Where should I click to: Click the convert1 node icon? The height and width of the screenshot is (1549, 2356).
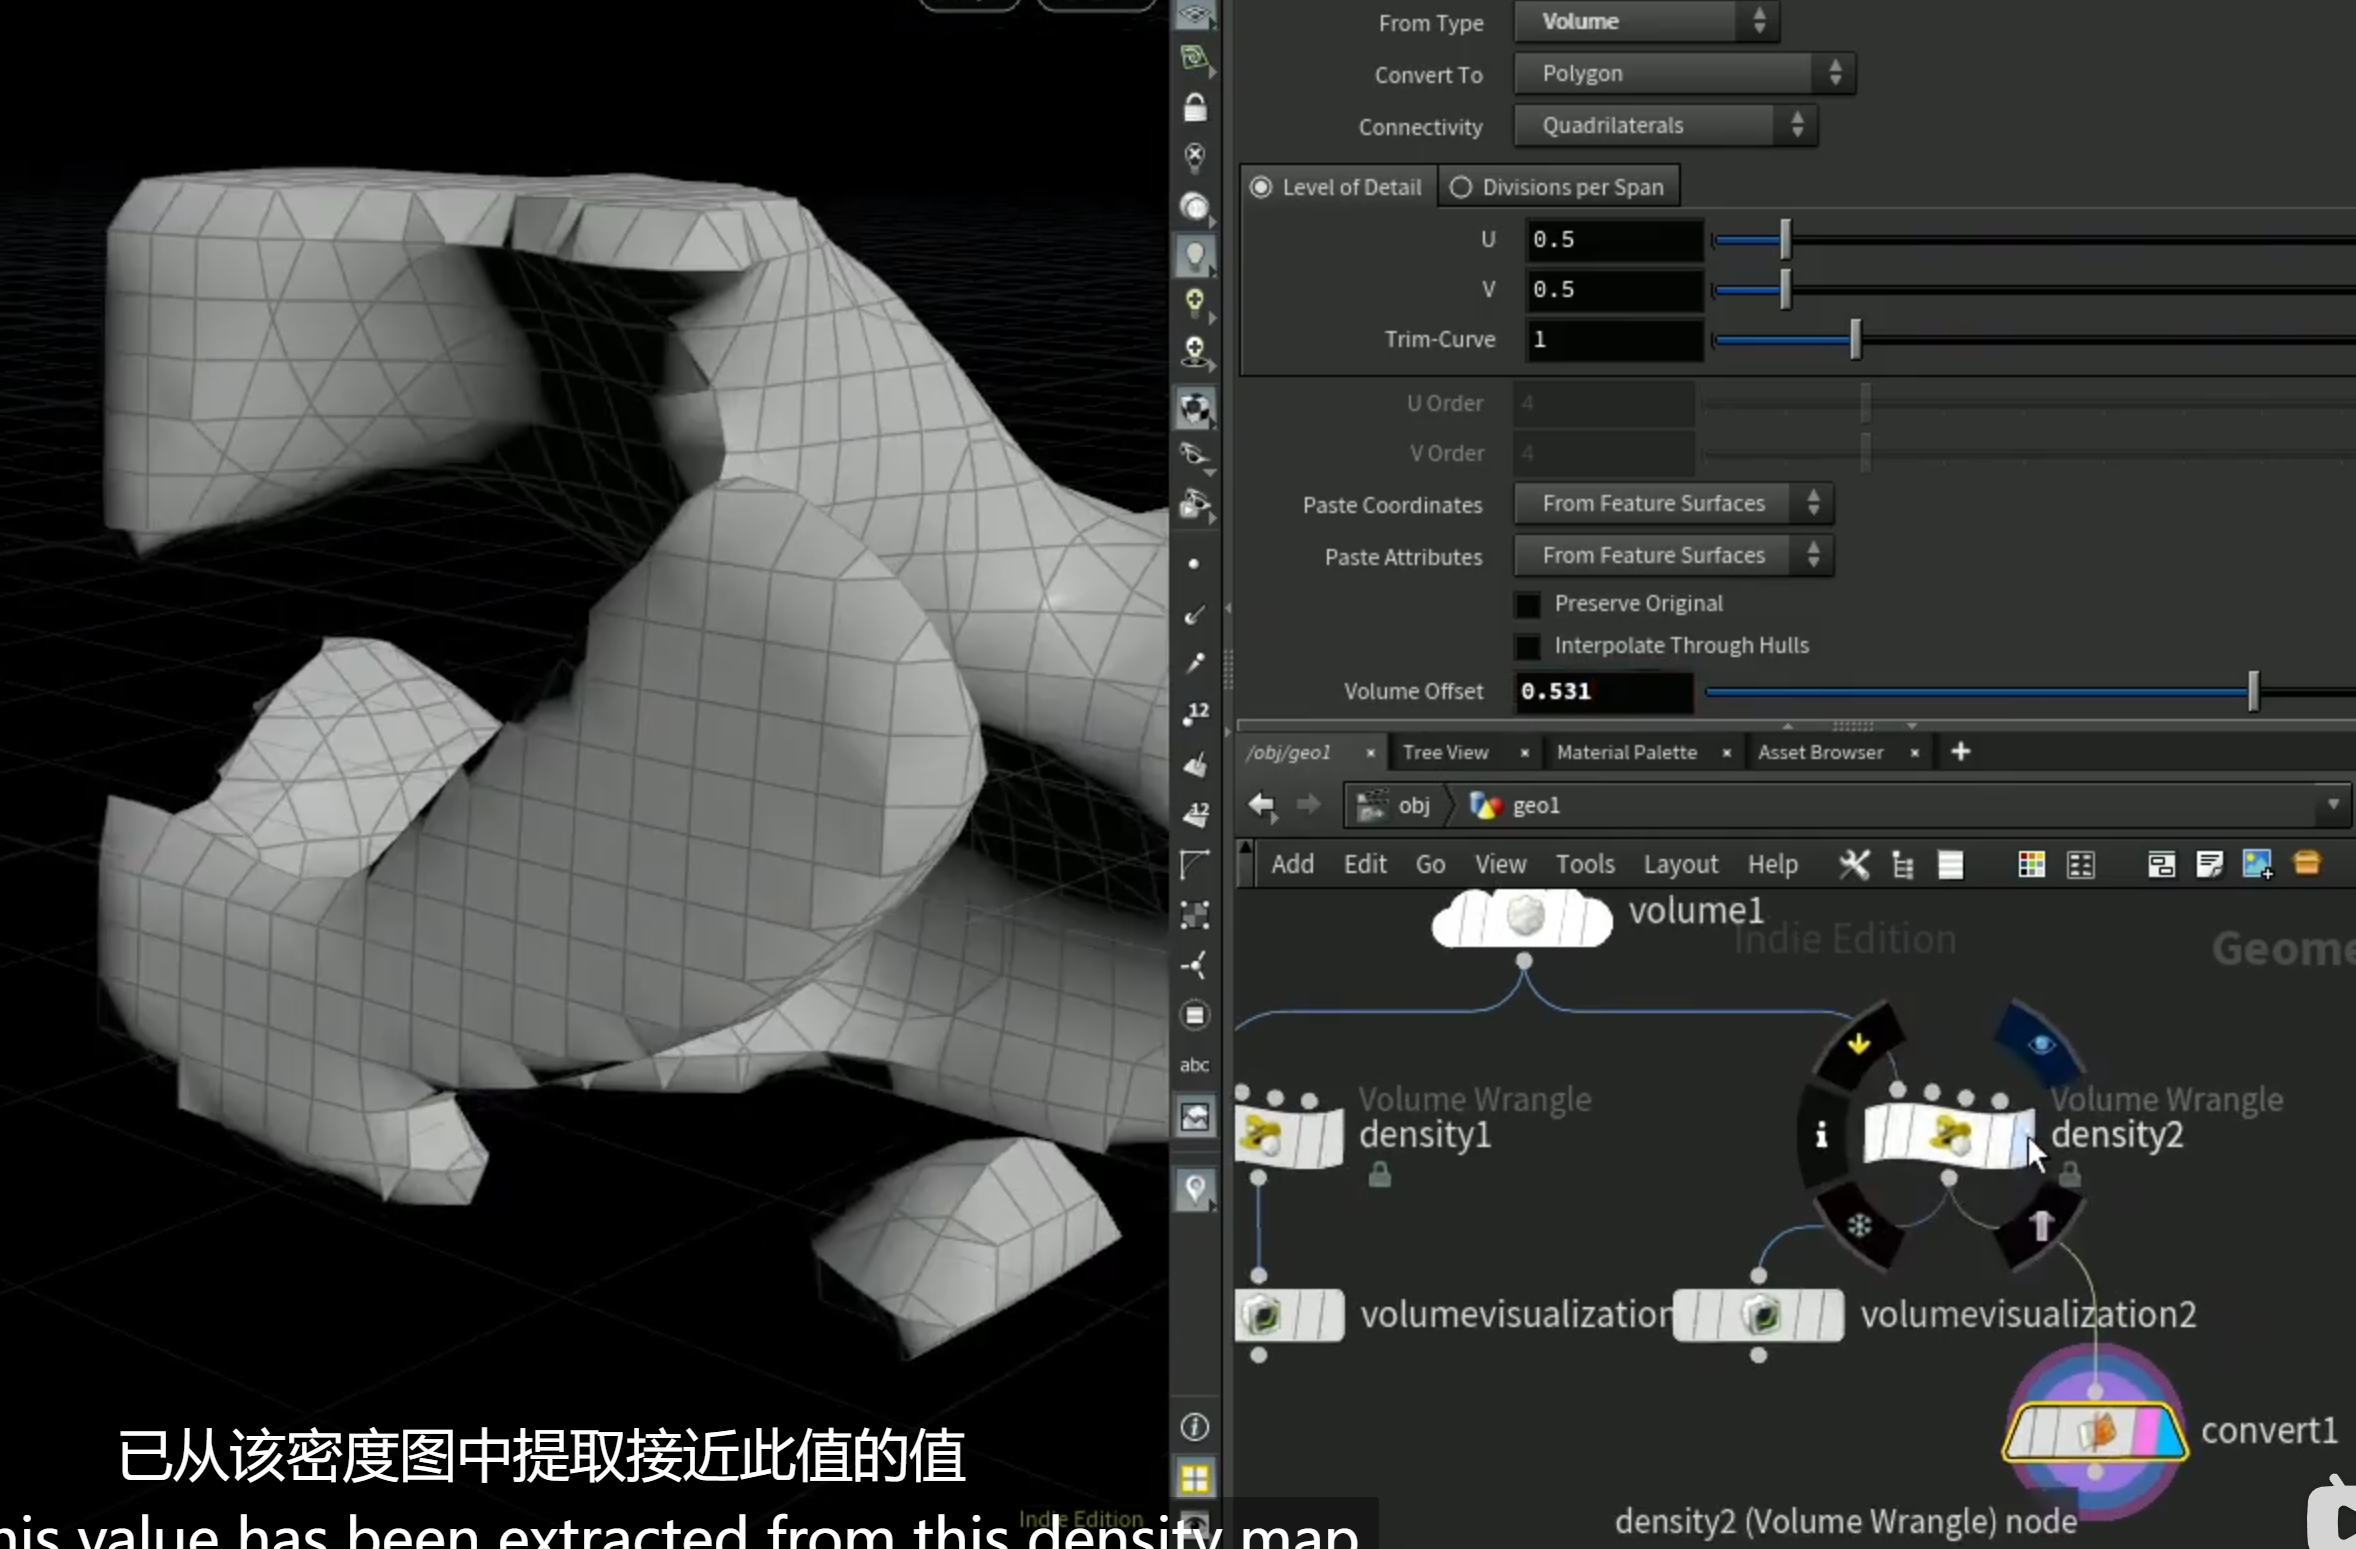click(x=2096, y=1431)
